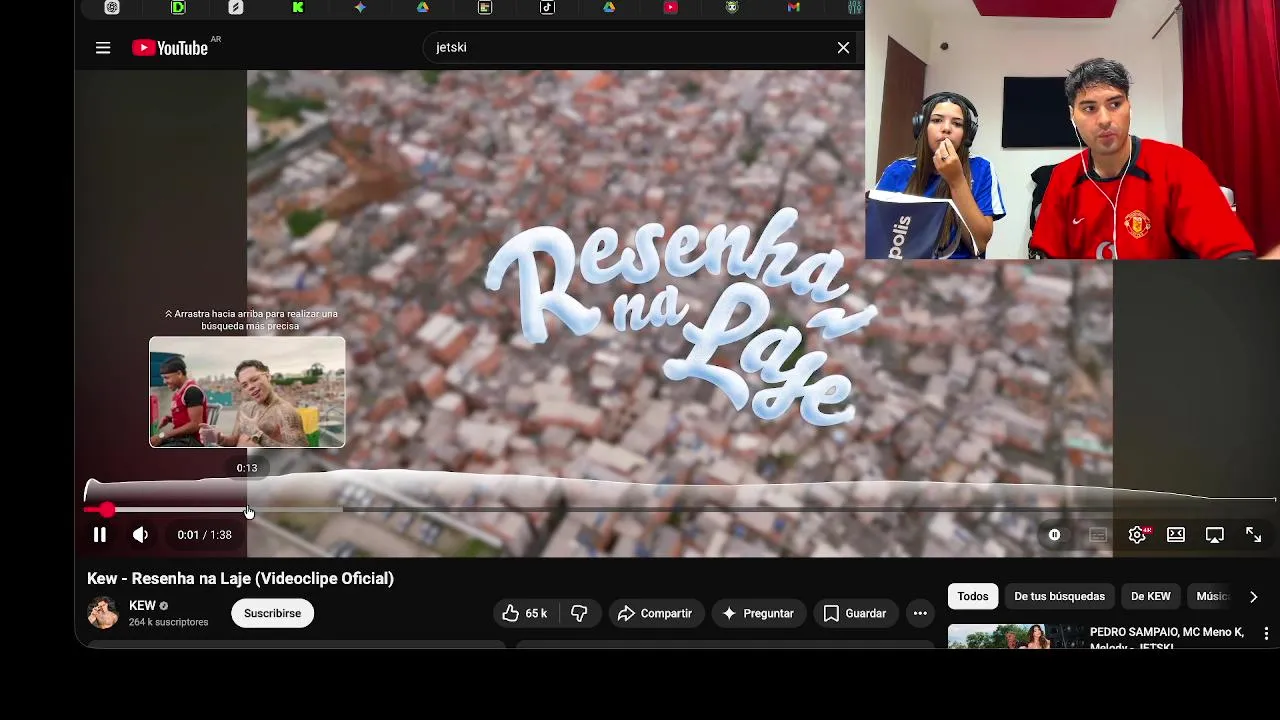Click the 264 k suscriptores text
Image resolution: width=1280 pixels, height=720 pixels.
[x=168, y=622]
